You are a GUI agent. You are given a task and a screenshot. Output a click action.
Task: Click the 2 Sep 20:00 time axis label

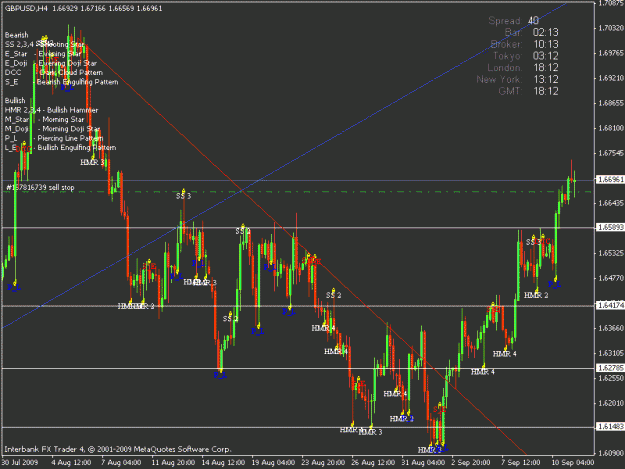(471, 463)
